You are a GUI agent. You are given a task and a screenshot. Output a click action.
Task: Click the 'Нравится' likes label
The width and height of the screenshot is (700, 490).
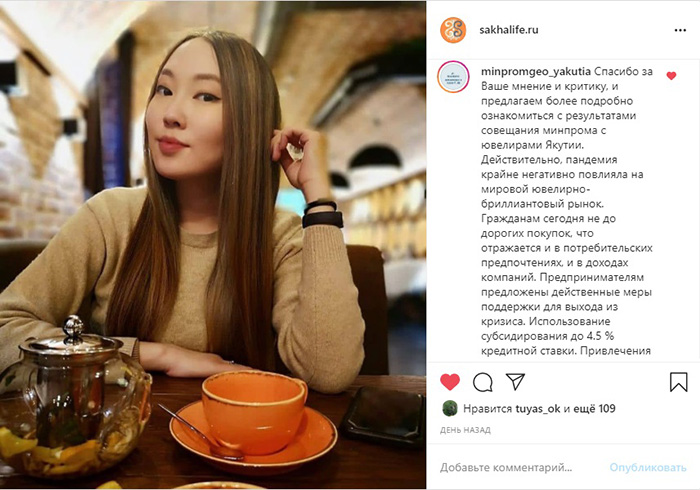pos(488,409)
